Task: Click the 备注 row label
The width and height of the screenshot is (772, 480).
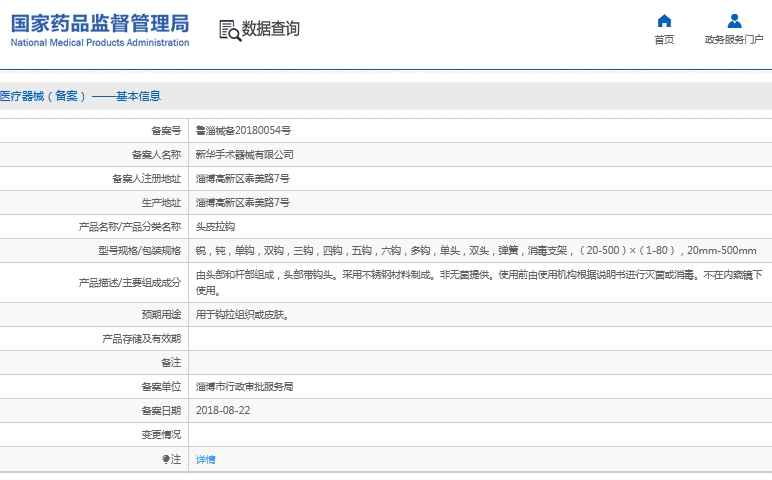Action: pyautogui.click(x=171, y=363)
